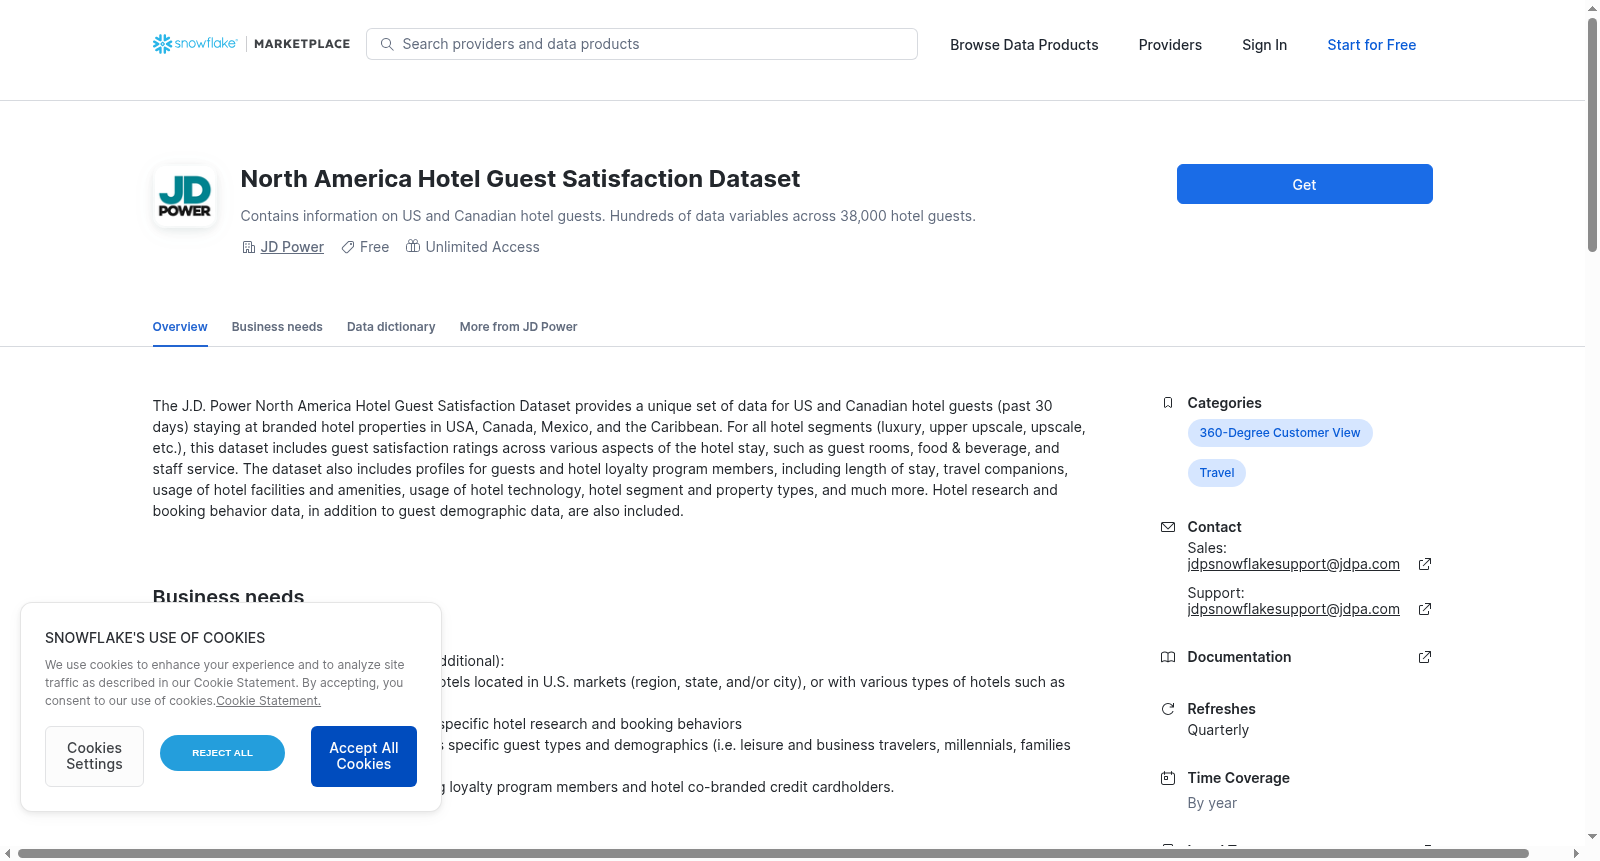Click the Sales email jdpsnowflakesupport@jdpa.com
This screenshot has height=861, width=1600.
[x=1293, y=564]
